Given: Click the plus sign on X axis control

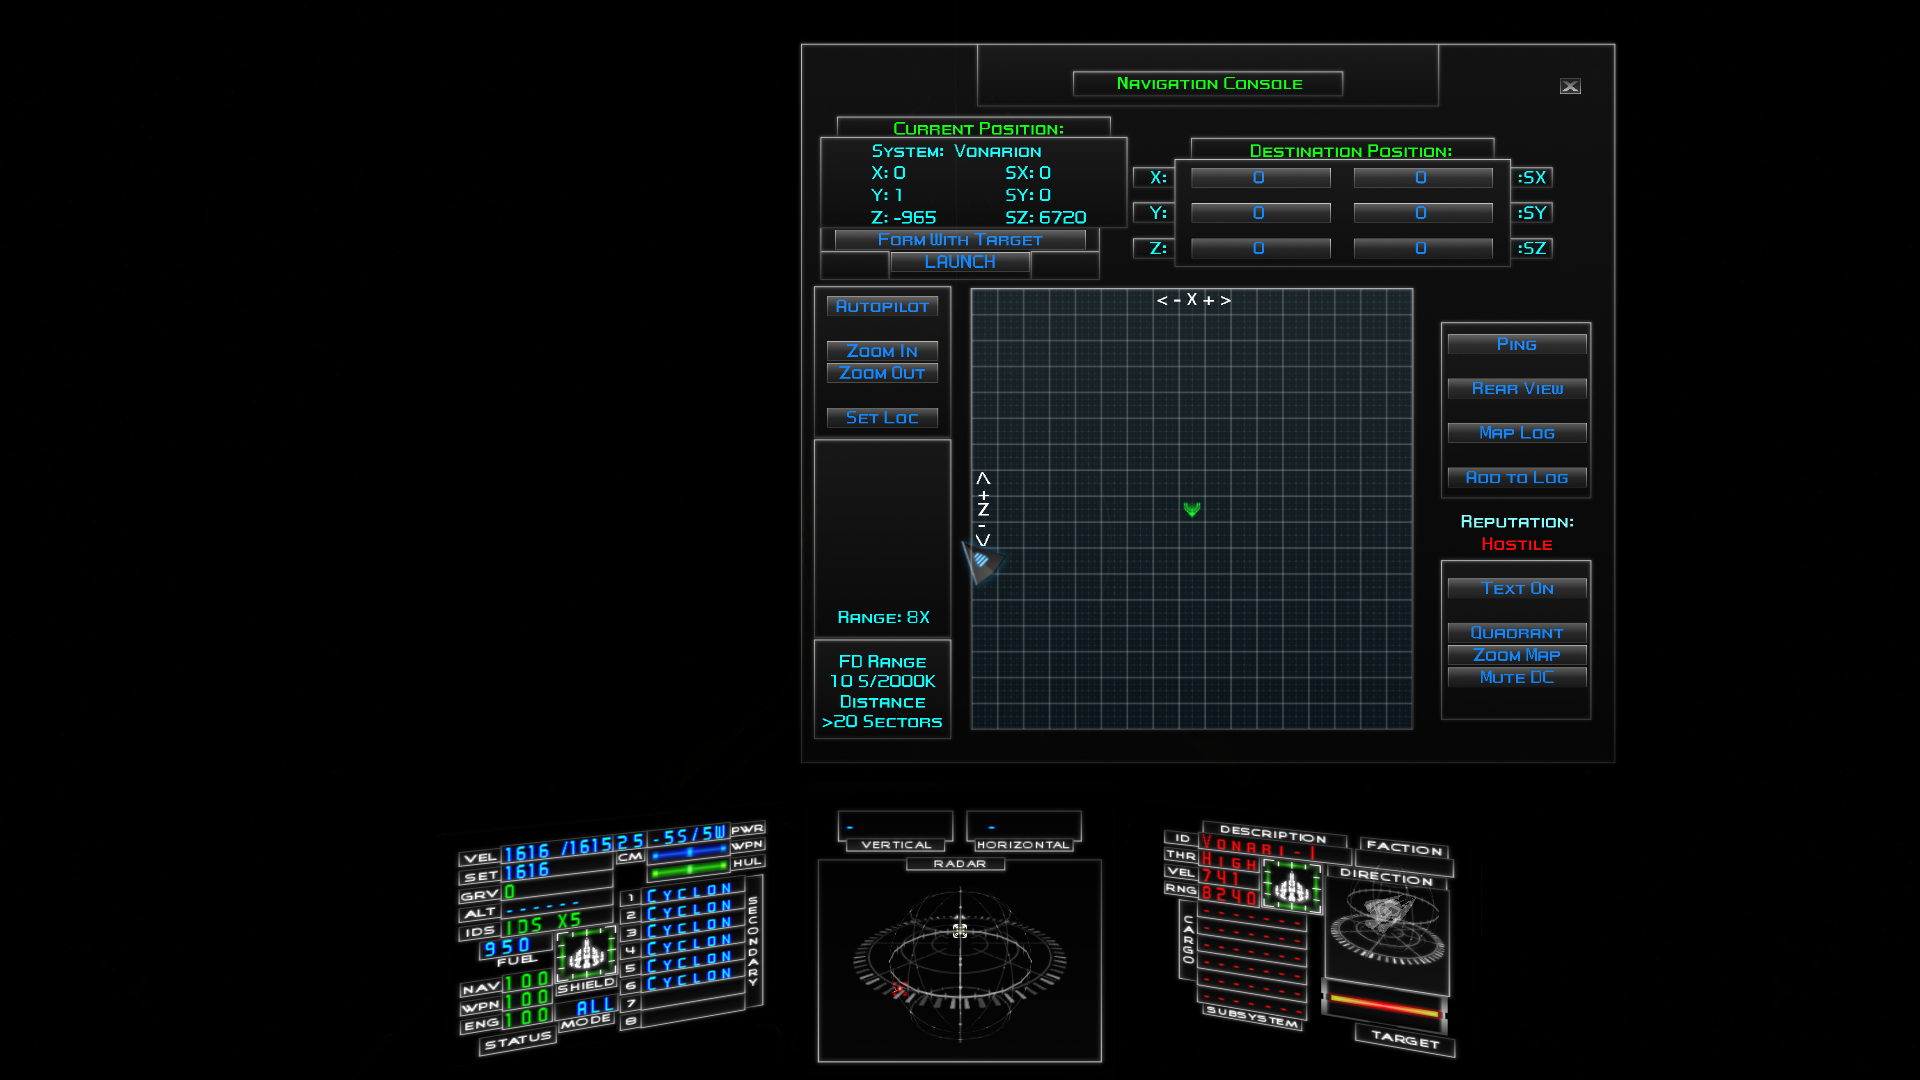Looking at the screenshot, I should (x=1208, y=300).
